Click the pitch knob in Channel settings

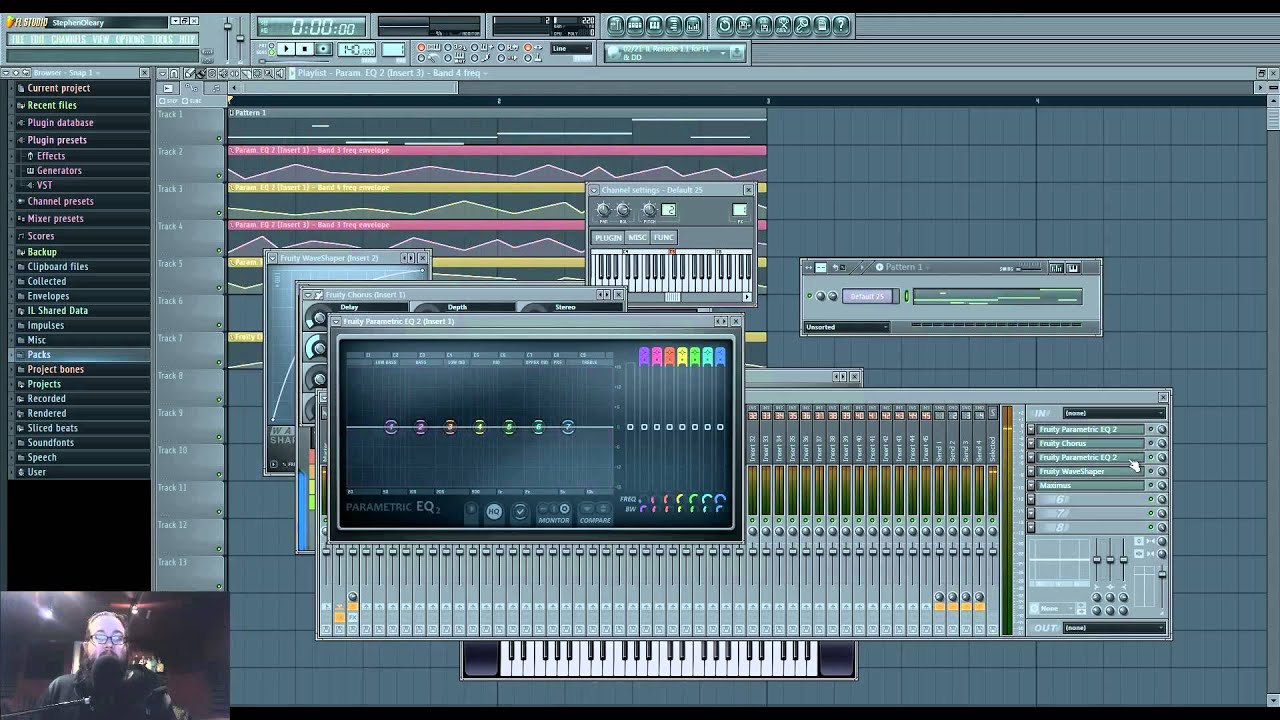[x=649, y=209]
